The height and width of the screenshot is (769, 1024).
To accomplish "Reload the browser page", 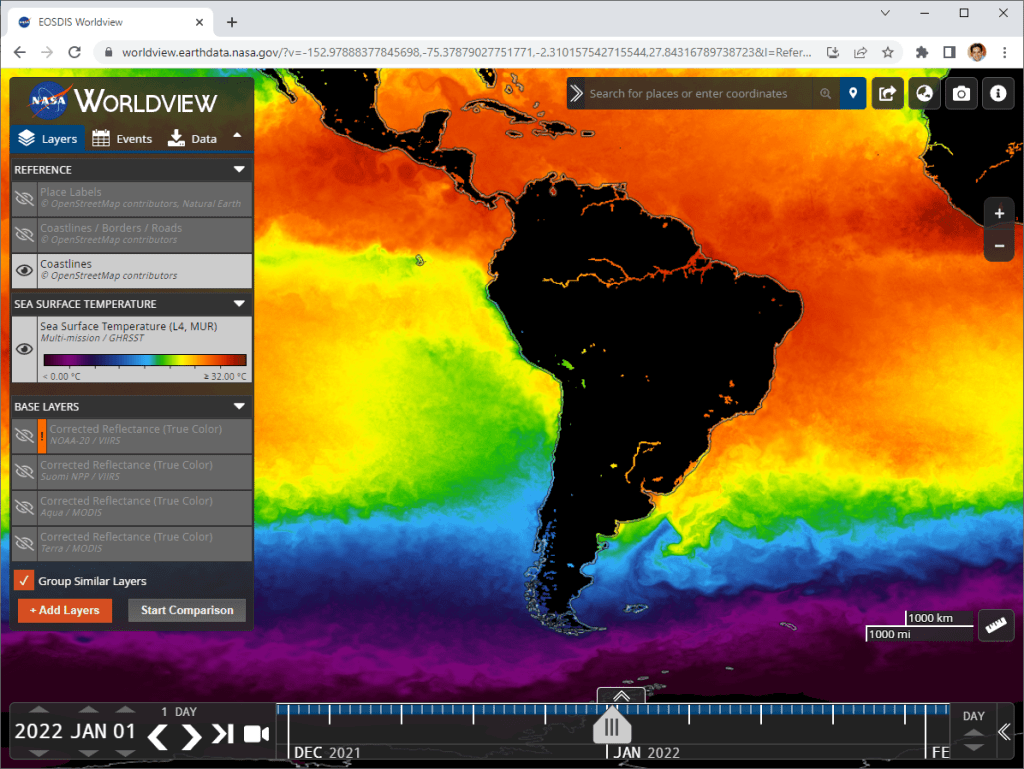I will [x=74, y=52].
